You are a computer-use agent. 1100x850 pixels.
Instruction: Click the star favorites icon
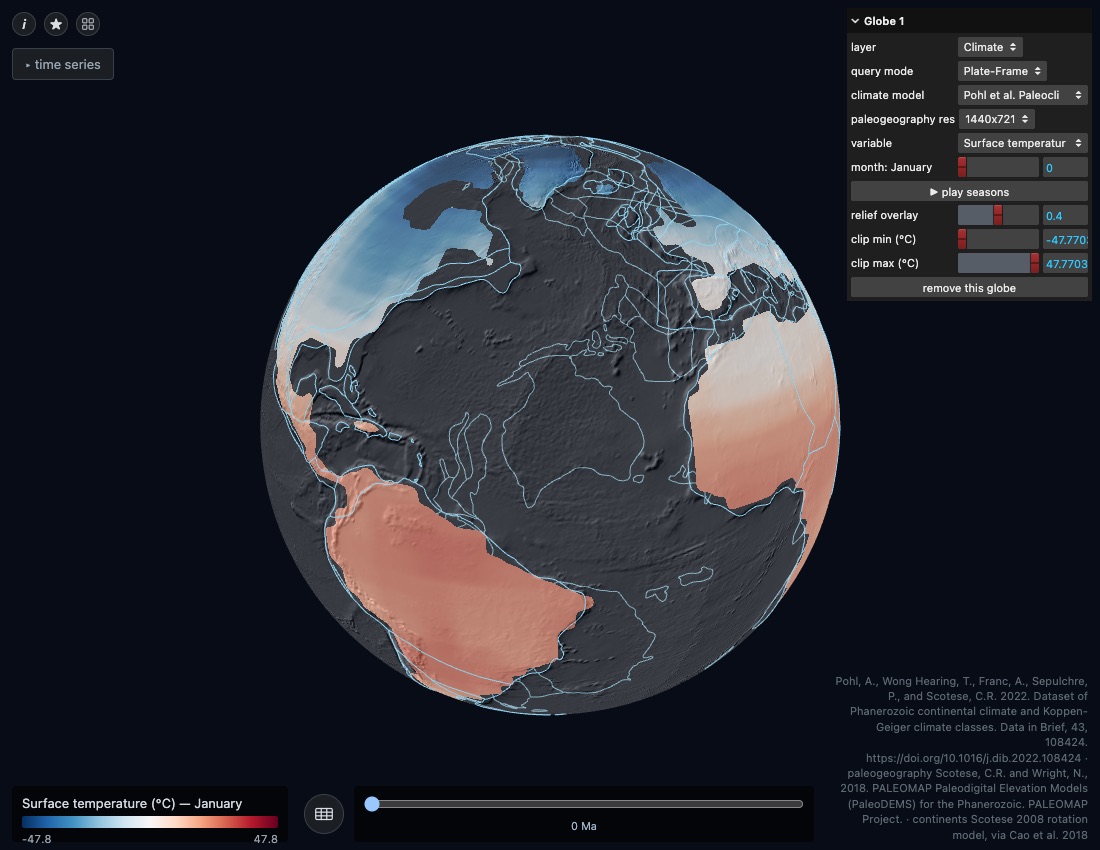click(x=56, y=25)
